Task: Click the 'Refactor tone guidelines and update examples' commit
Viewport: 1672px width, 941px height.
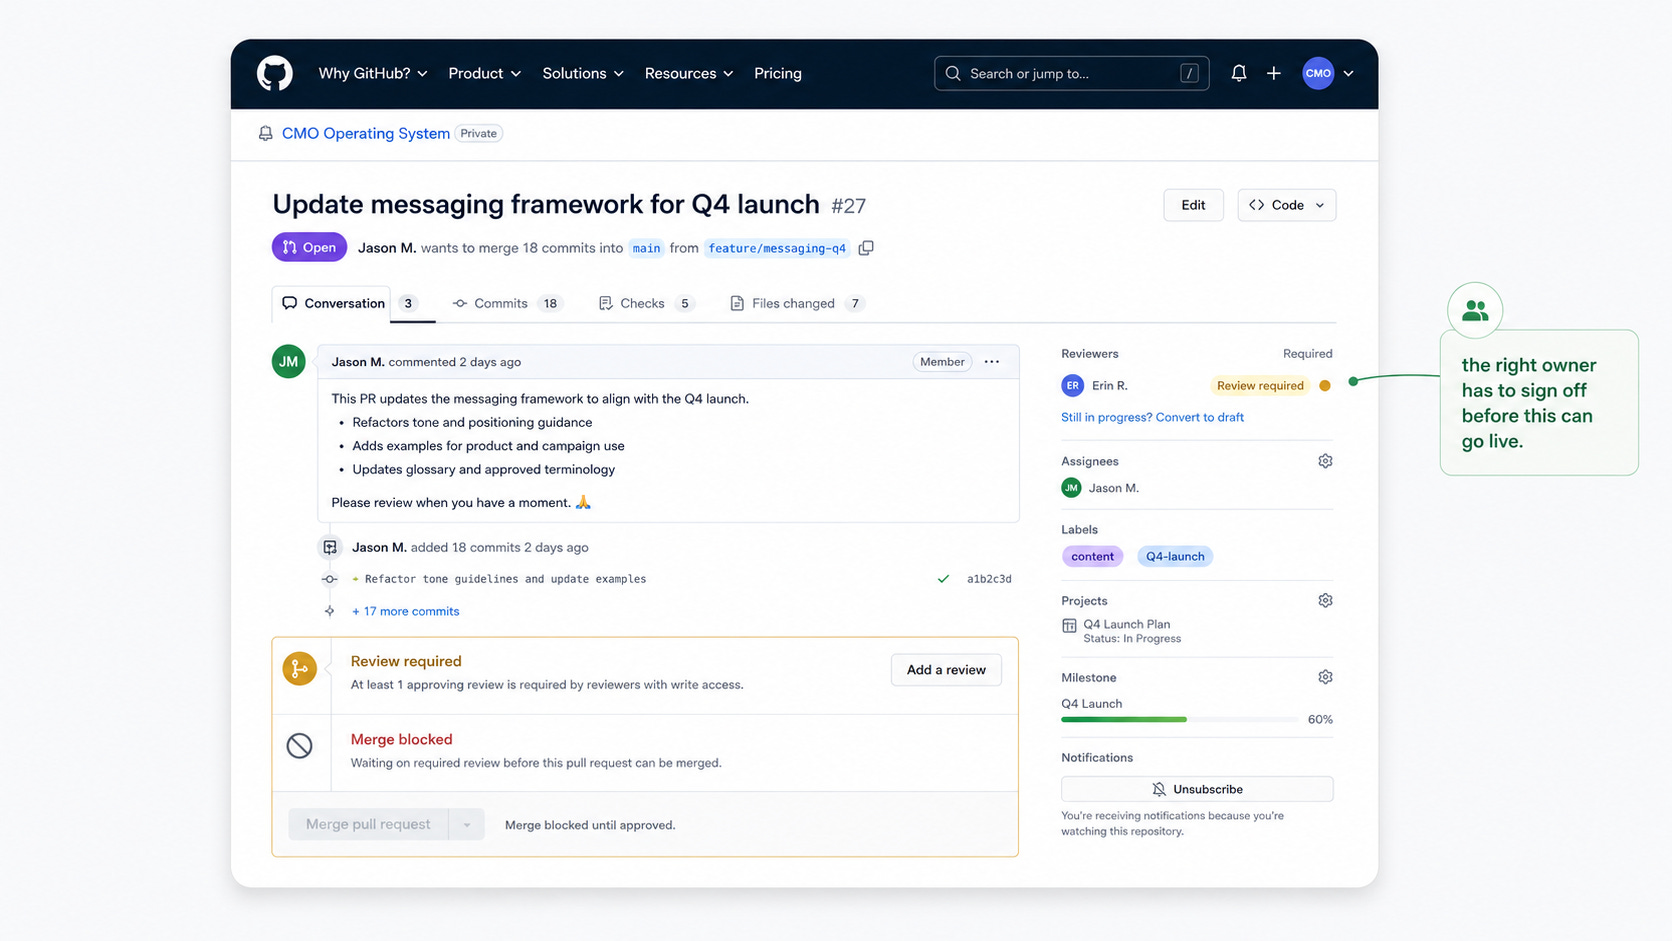Action: tap(505, 579)
